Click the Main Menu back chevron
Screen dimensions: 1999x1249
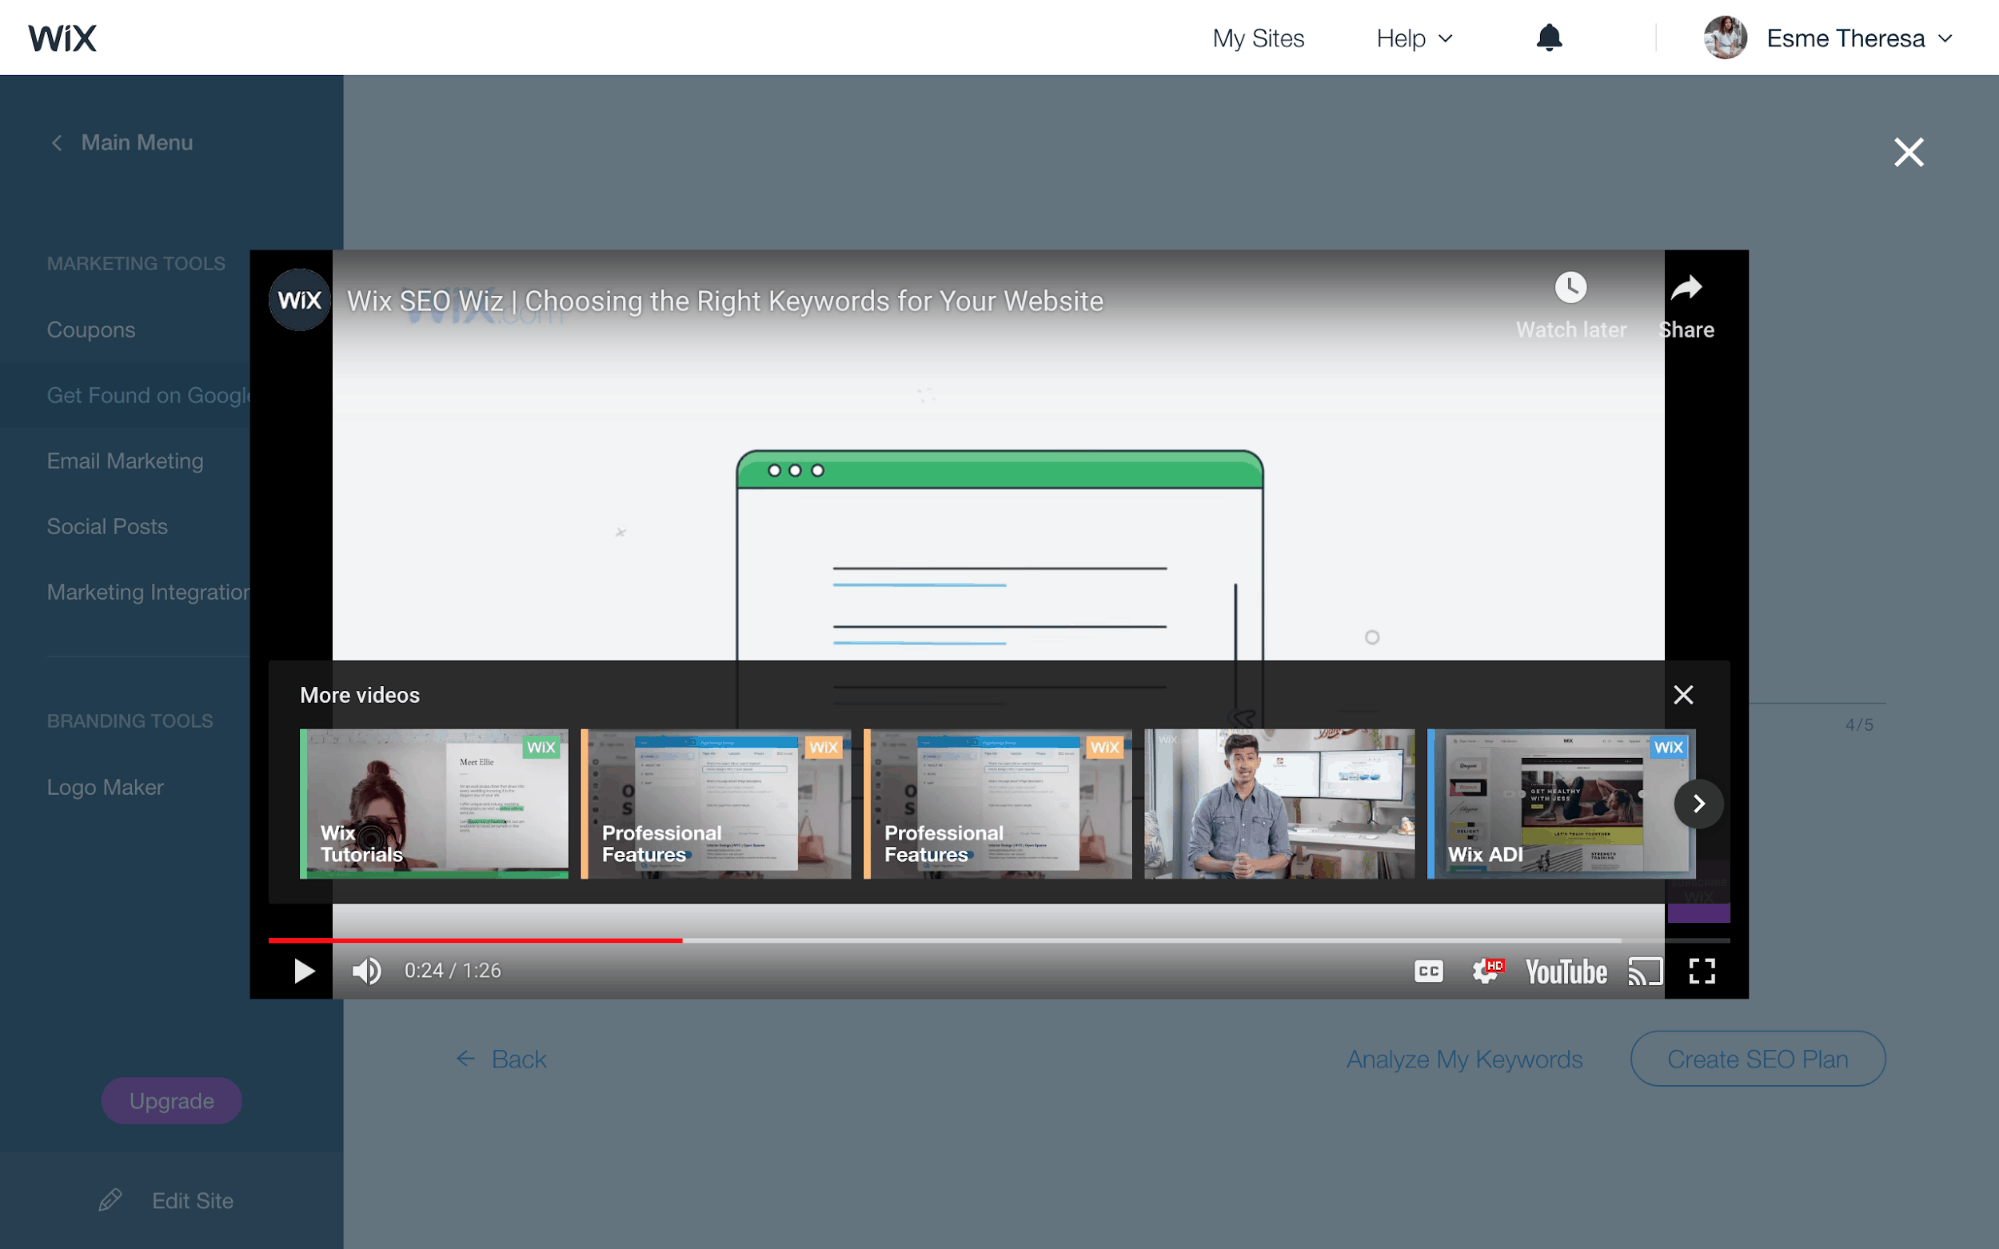coord(57,143)
